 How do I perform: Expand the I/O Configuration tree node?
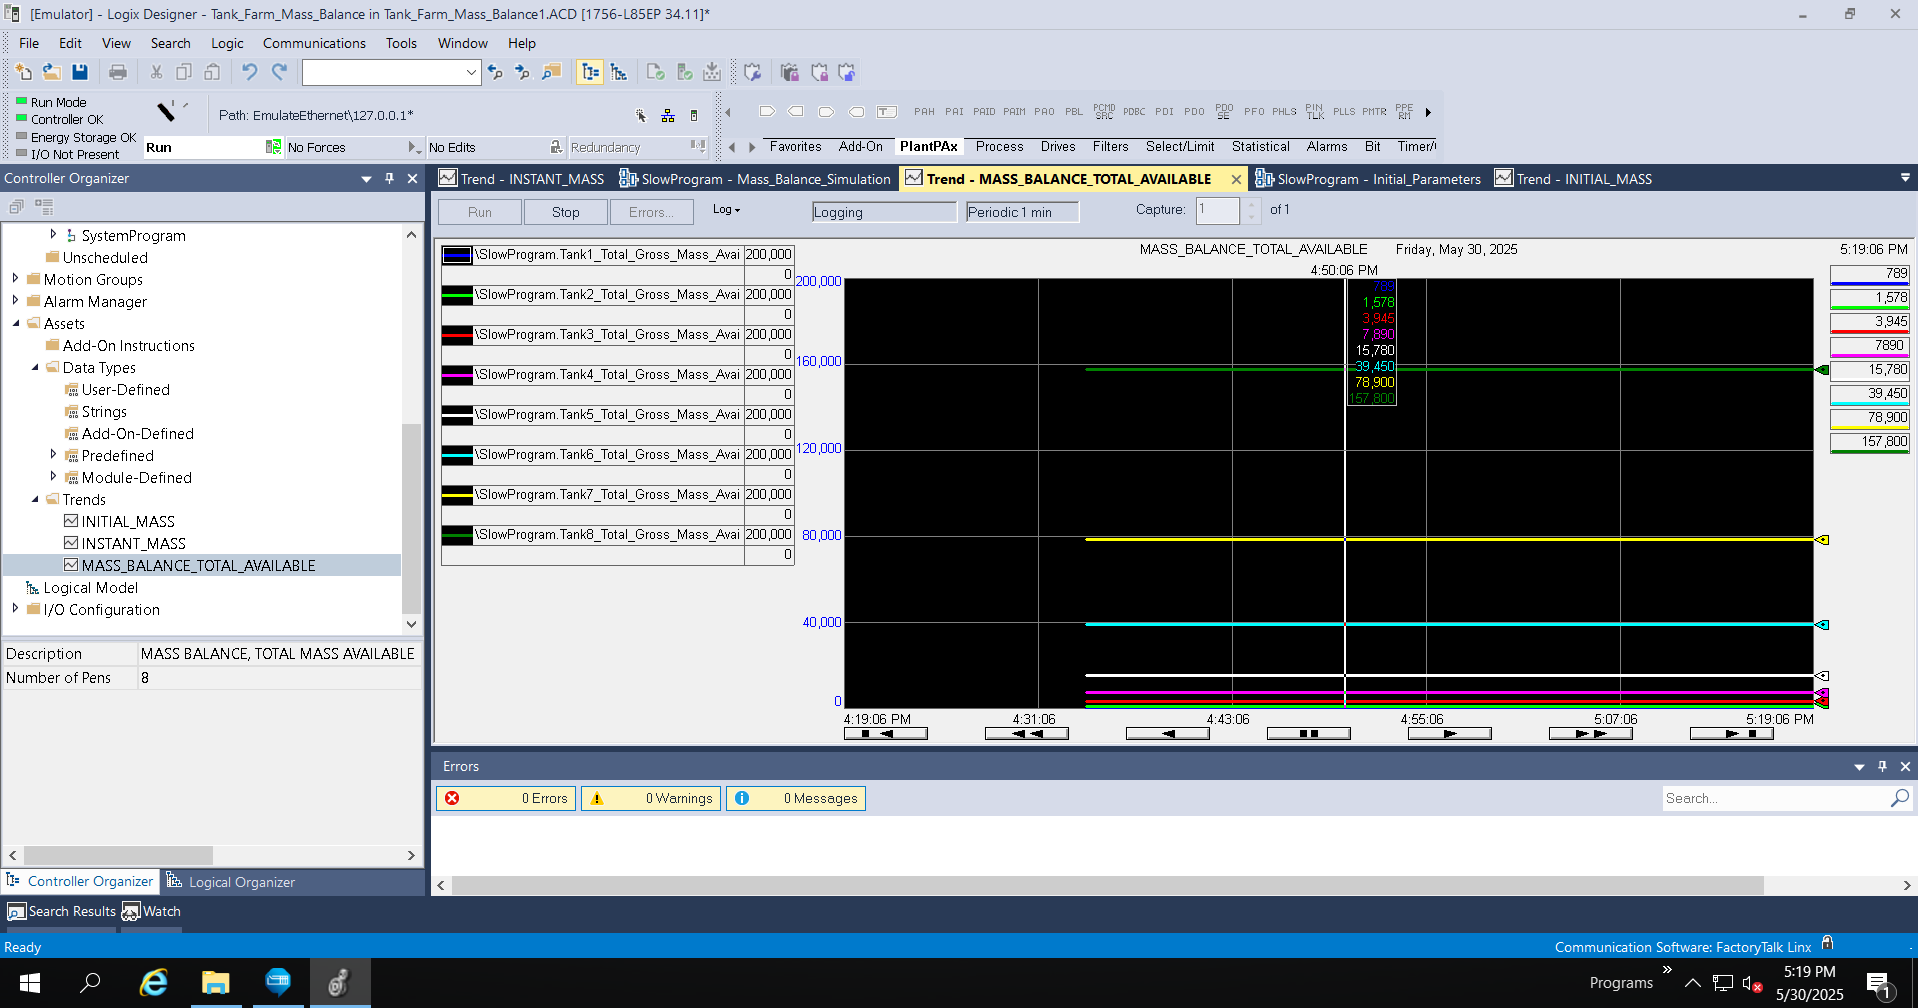[15, 609]
